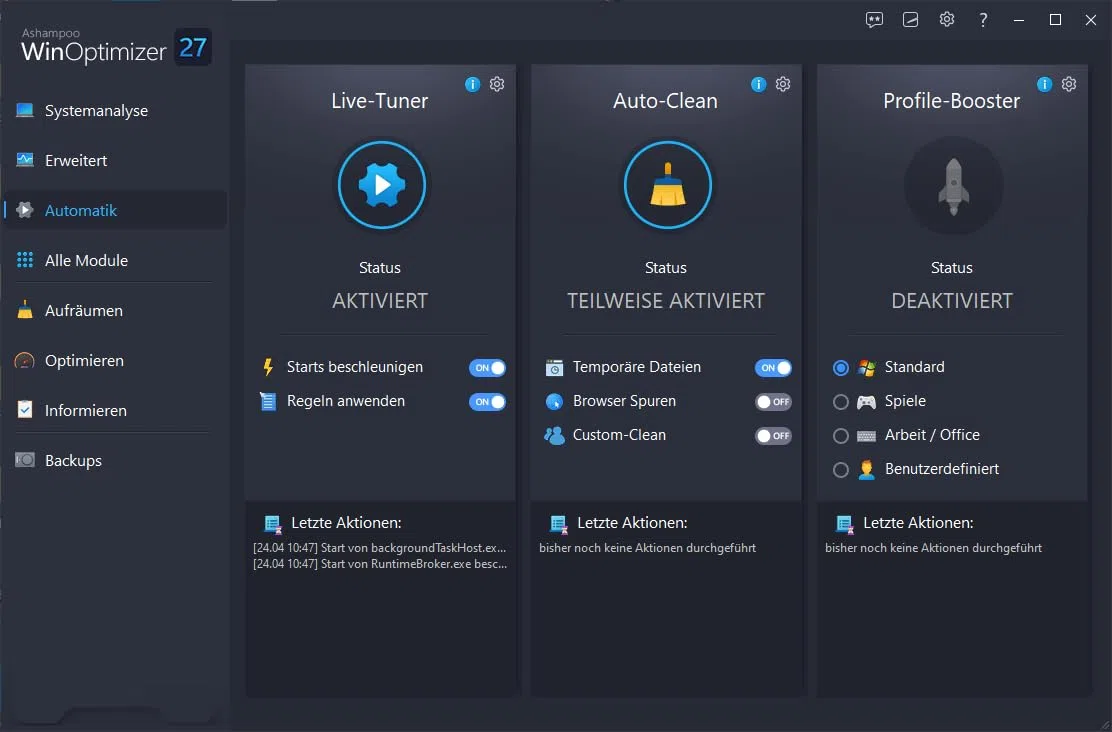Select the Arbeit / Office radio button
This screenshot has width=1112, height=732.
tap(840, 436)
